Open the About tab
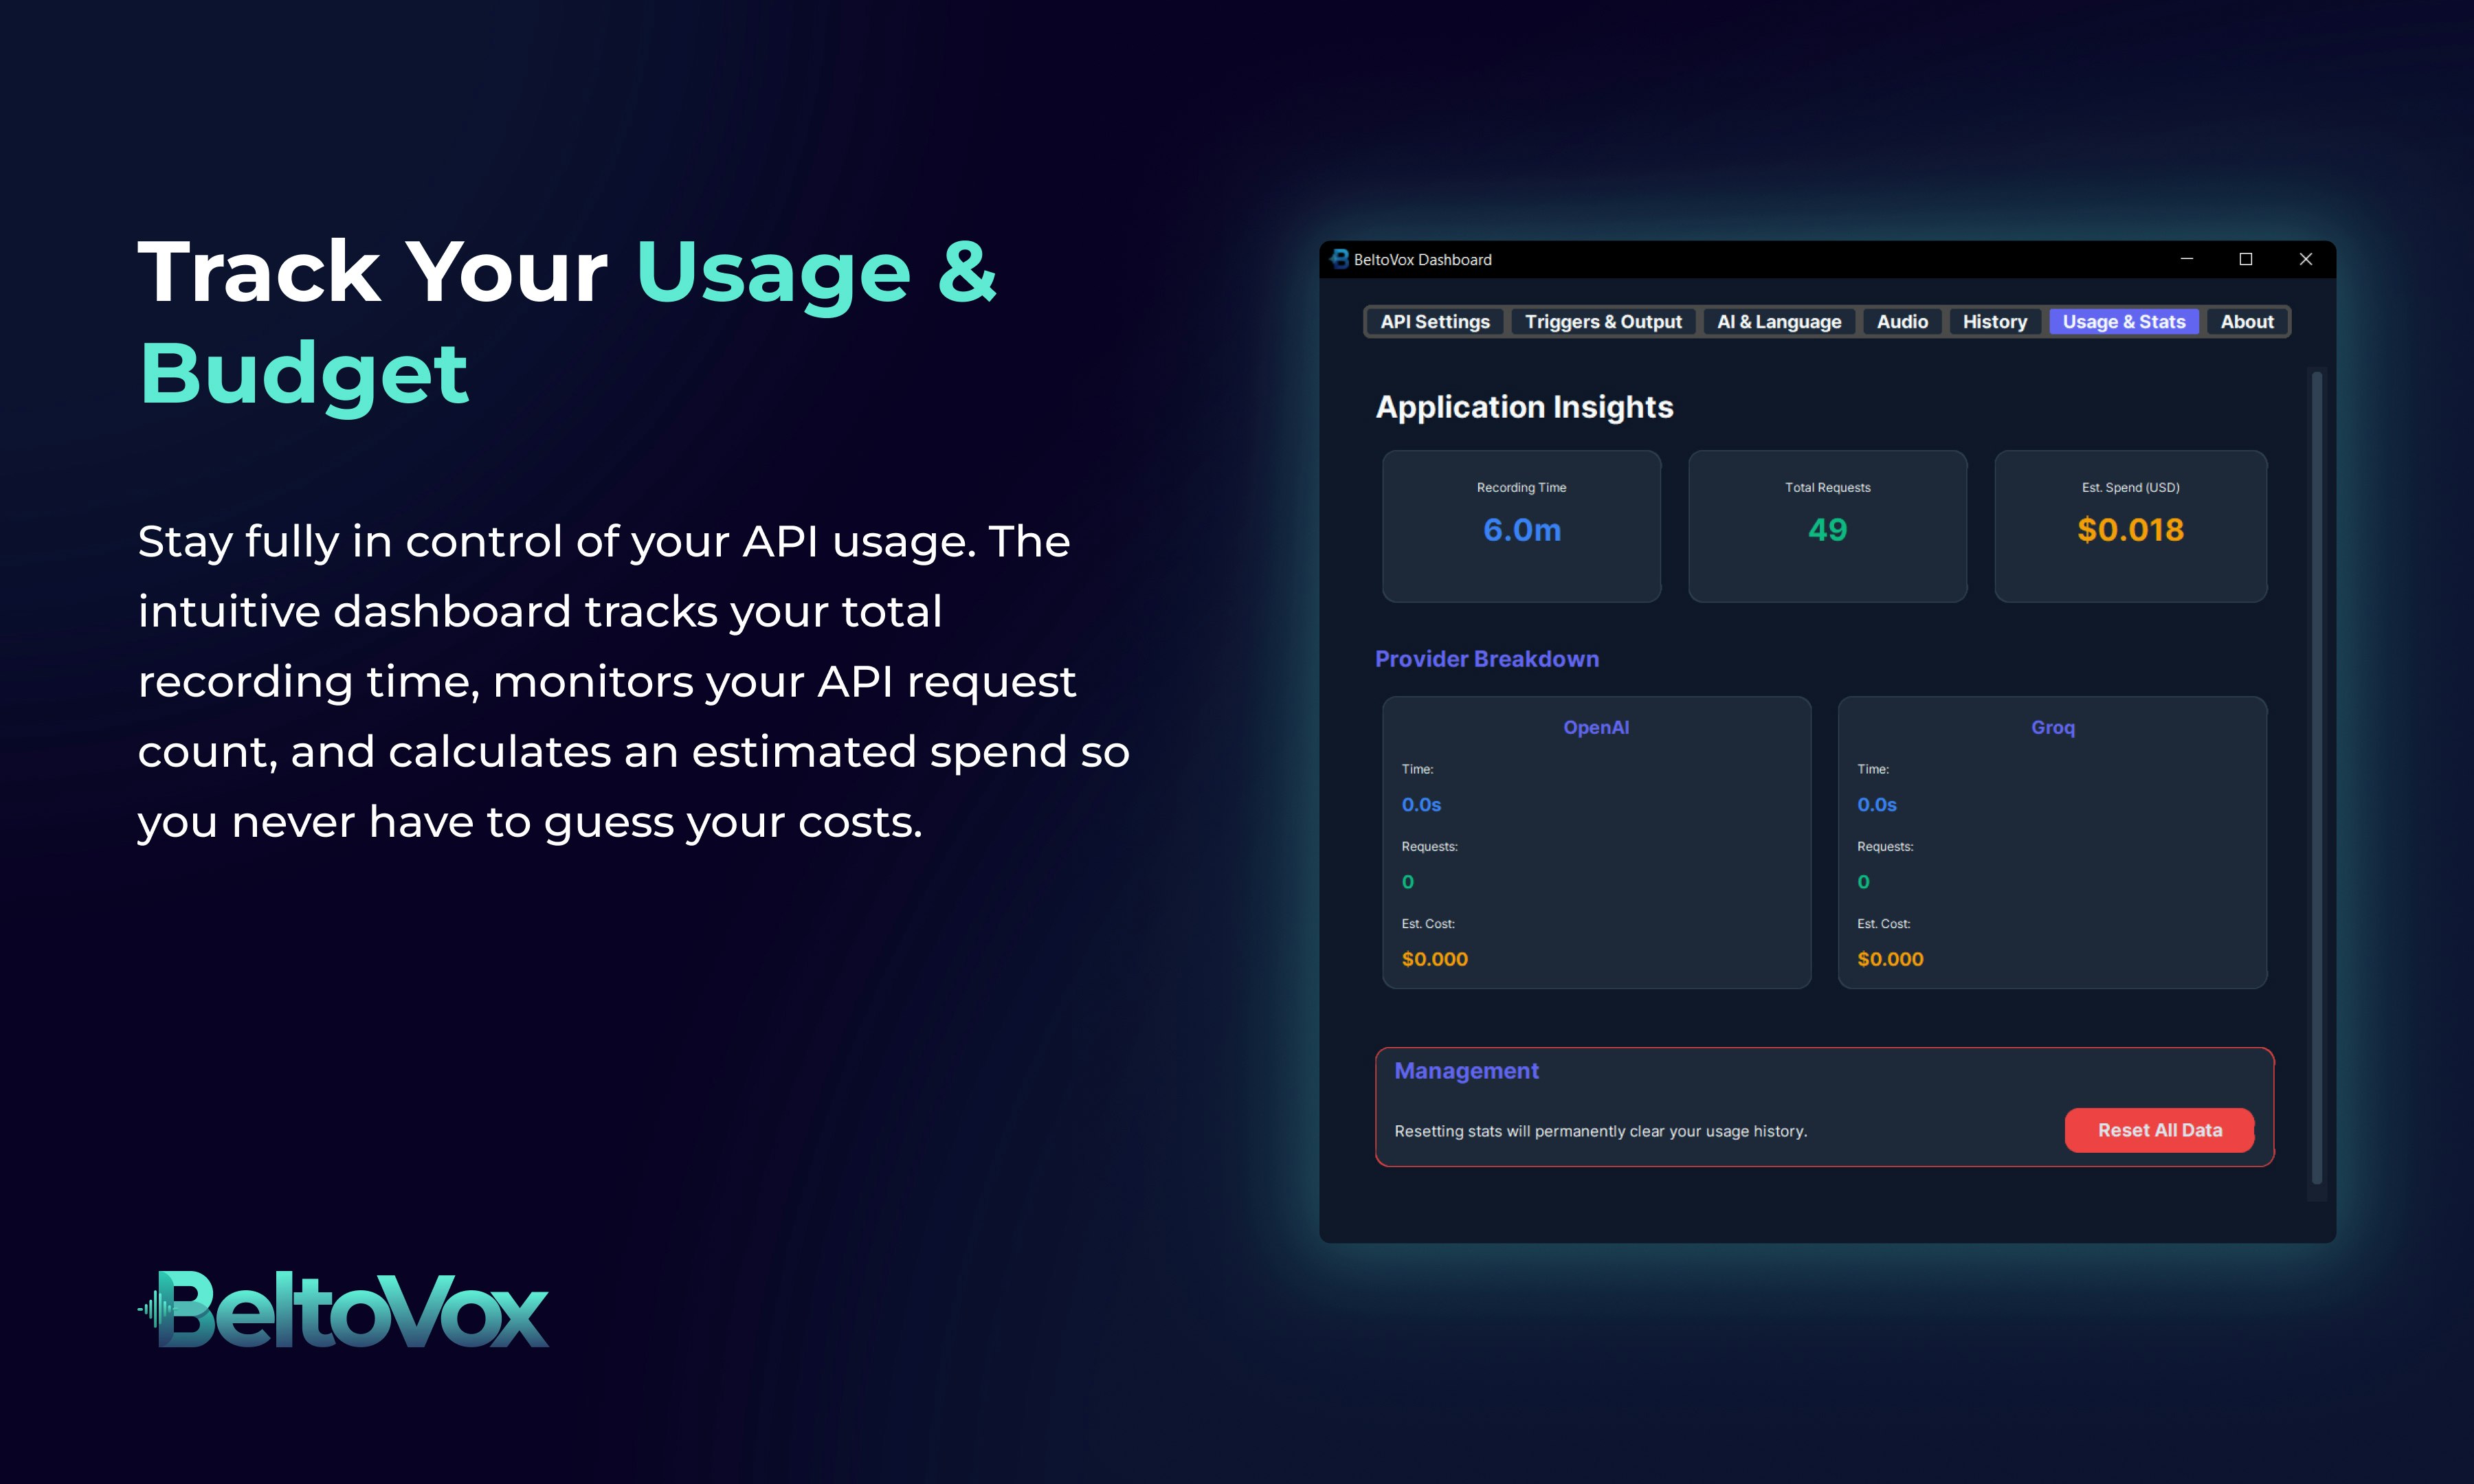The width and height of the screenshot is (2474, 1484). 2246,322
